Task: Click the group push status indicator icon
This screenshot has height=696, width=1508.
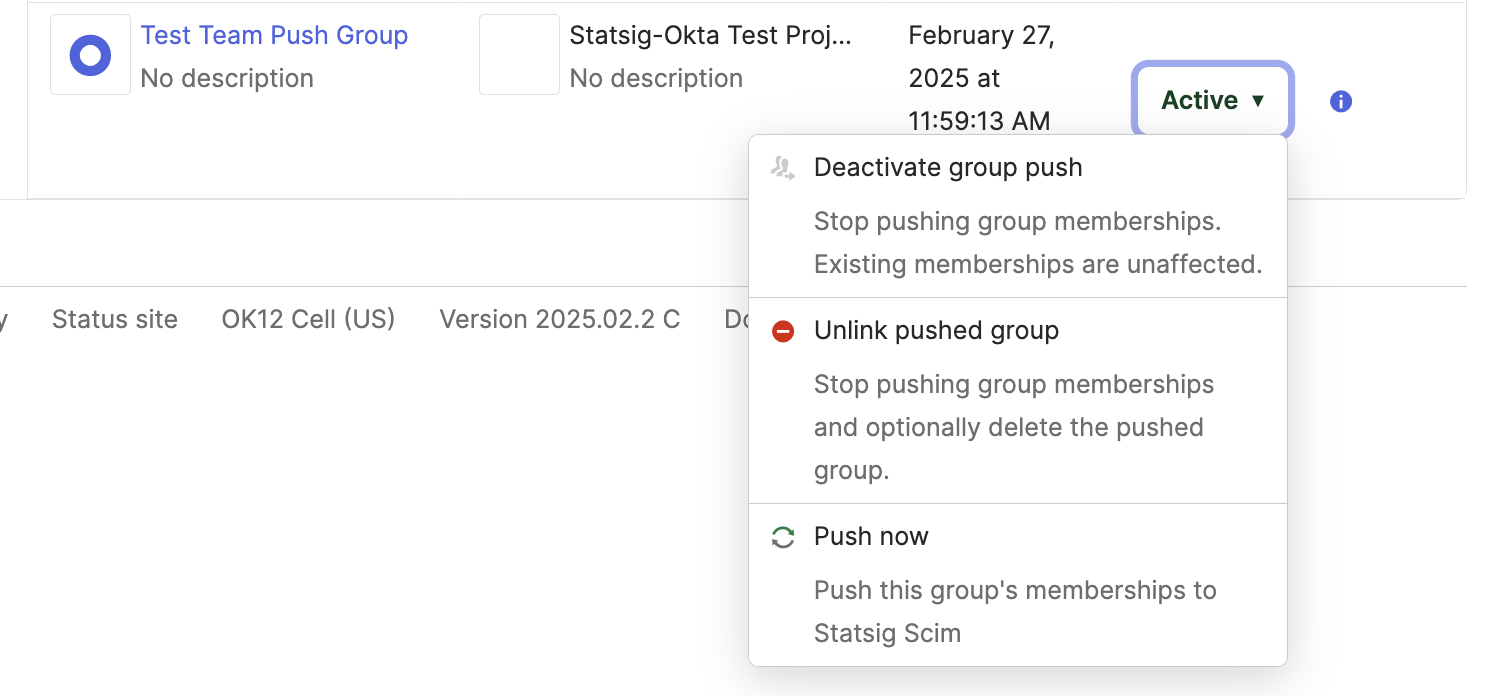Action: (1213, 100)
